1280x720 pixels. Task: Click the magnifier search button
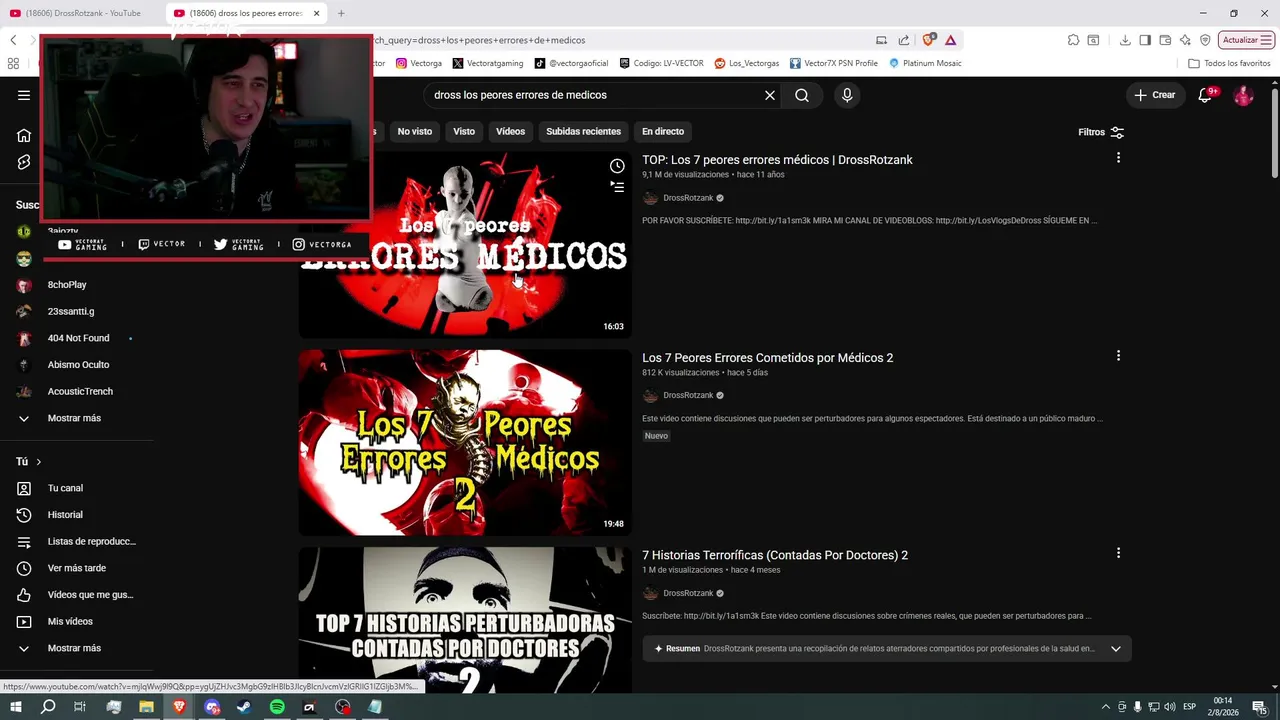tap(802, 95)
